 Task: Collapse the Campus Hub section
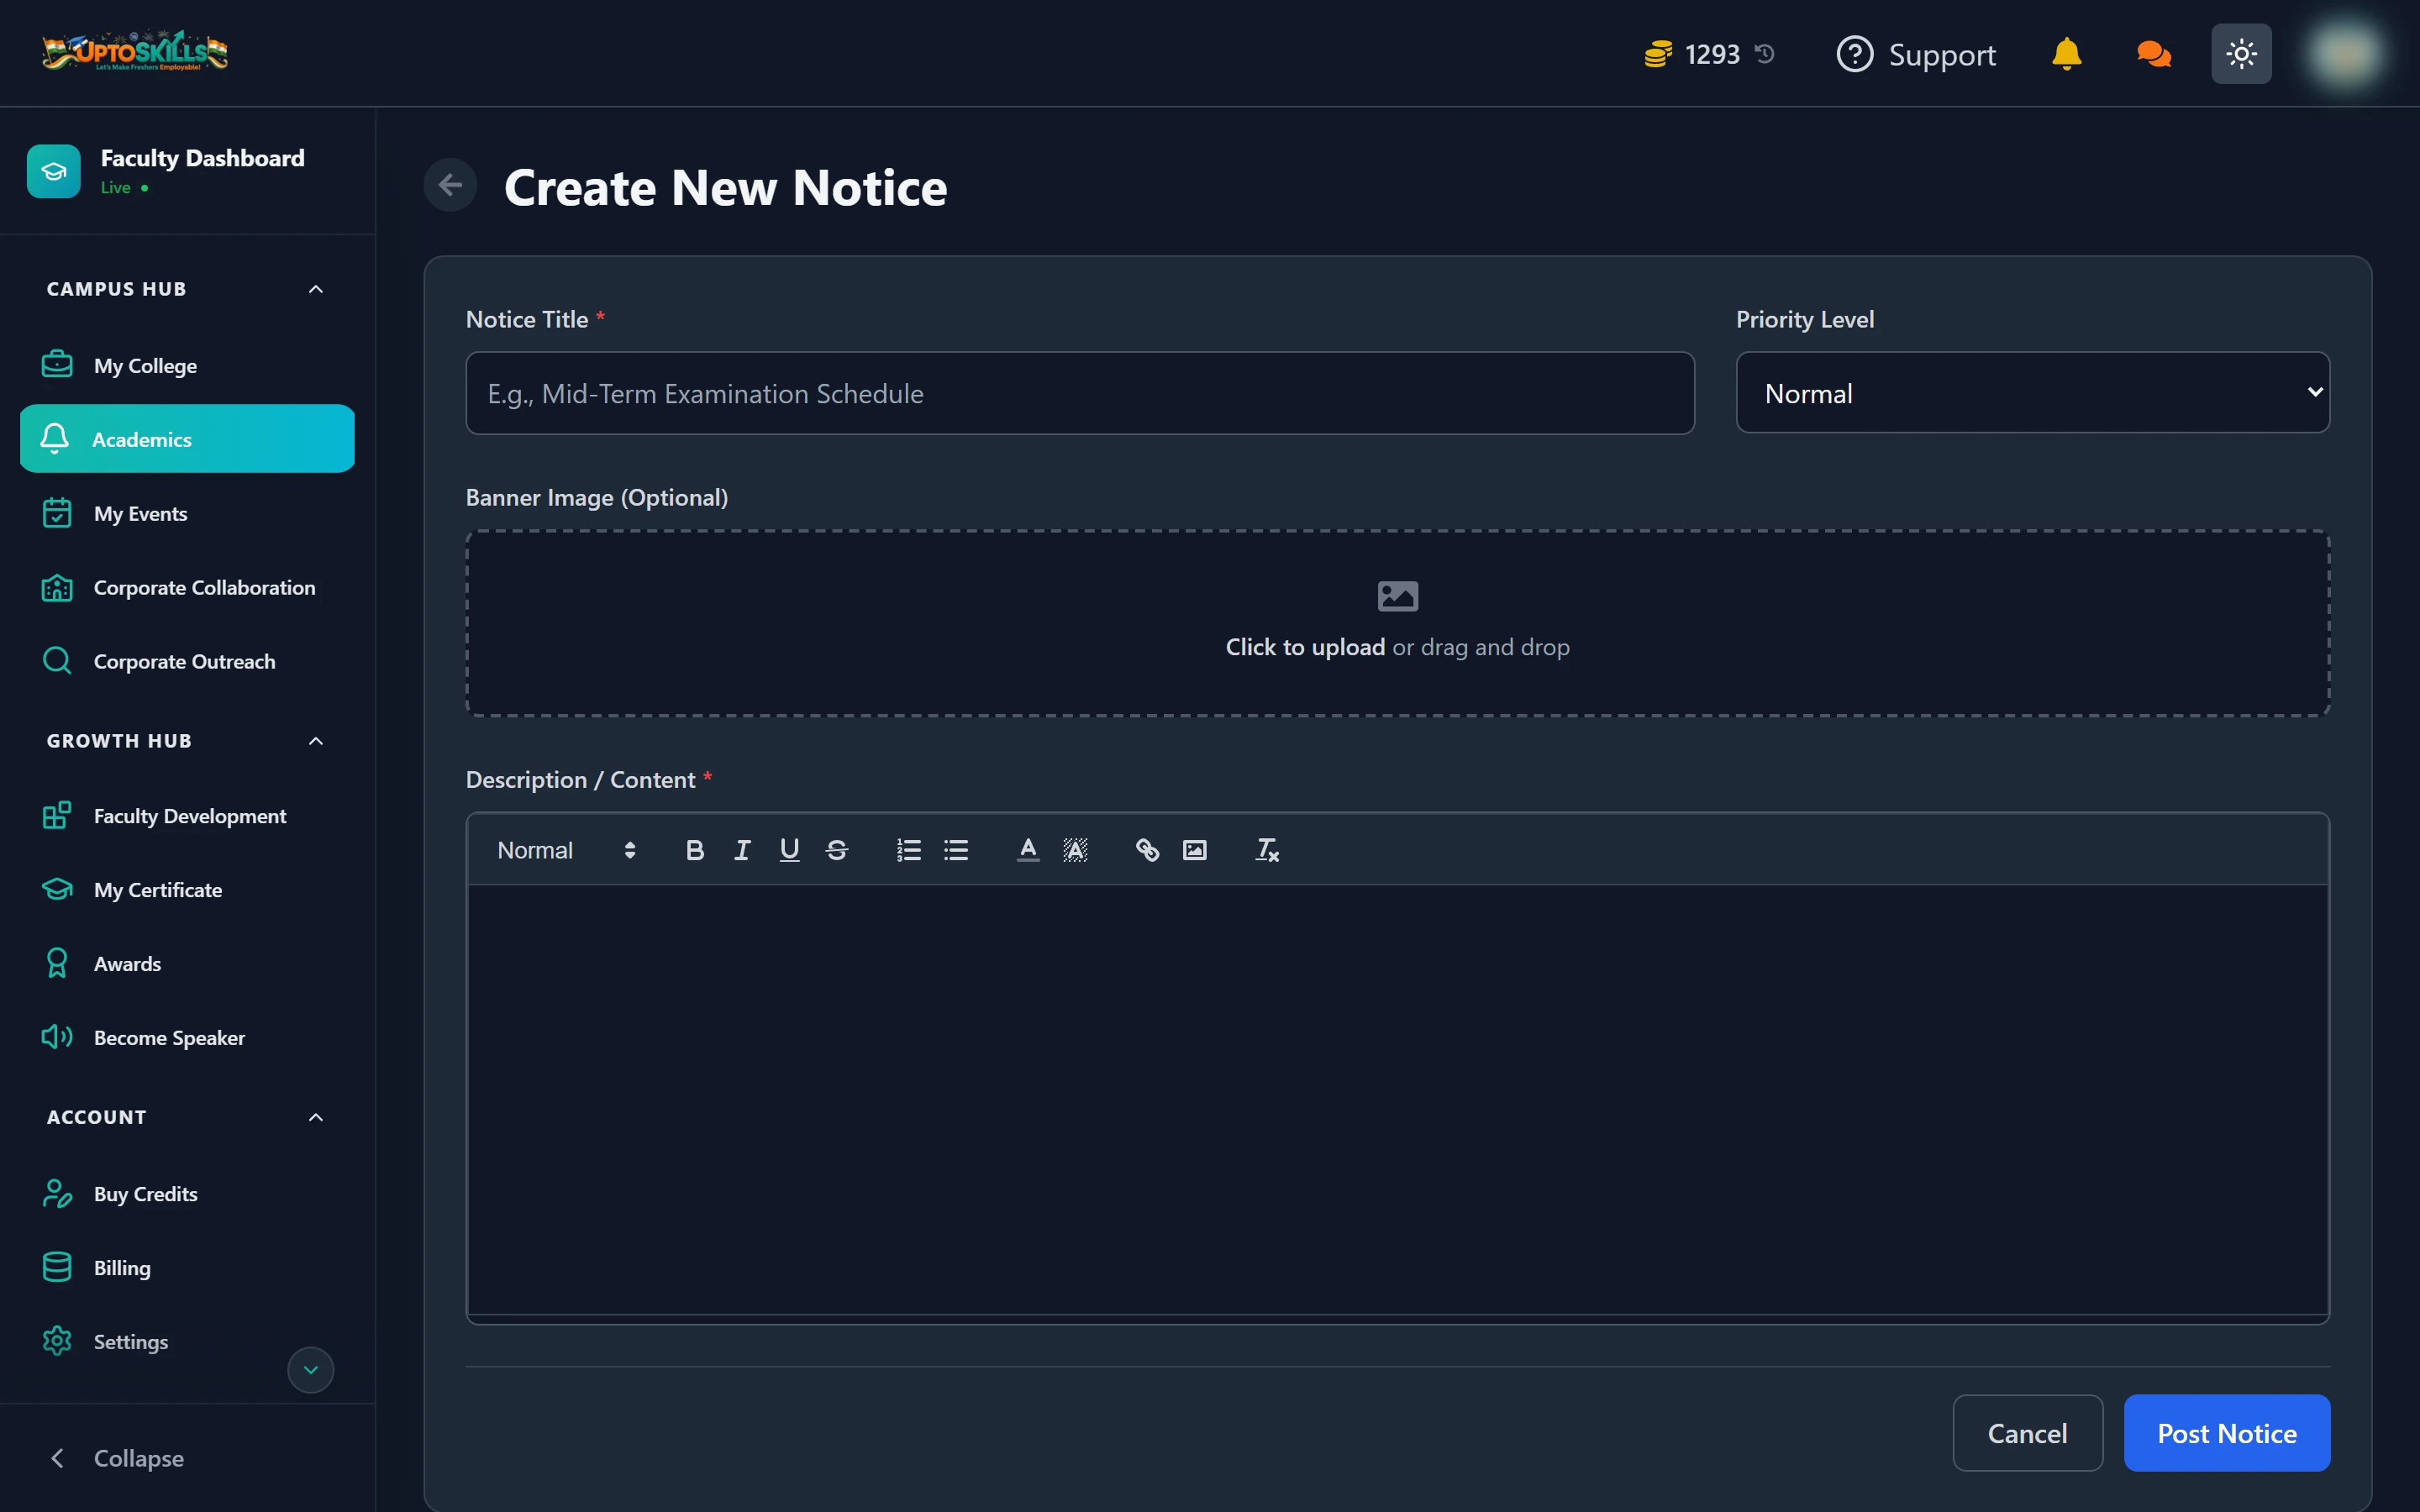pyautogui.click(x=316, y=289)
